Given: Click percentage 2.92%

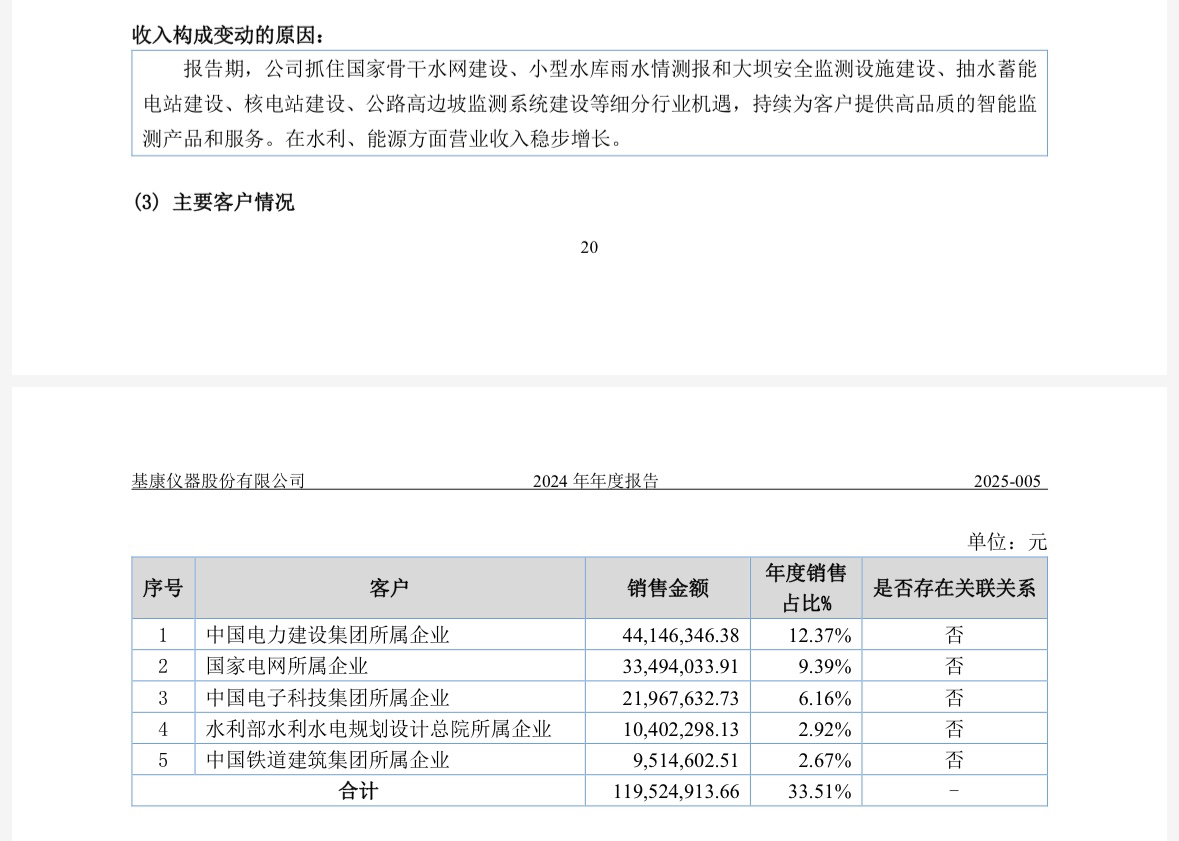Looking at the screenshot, I should point(825,730).
